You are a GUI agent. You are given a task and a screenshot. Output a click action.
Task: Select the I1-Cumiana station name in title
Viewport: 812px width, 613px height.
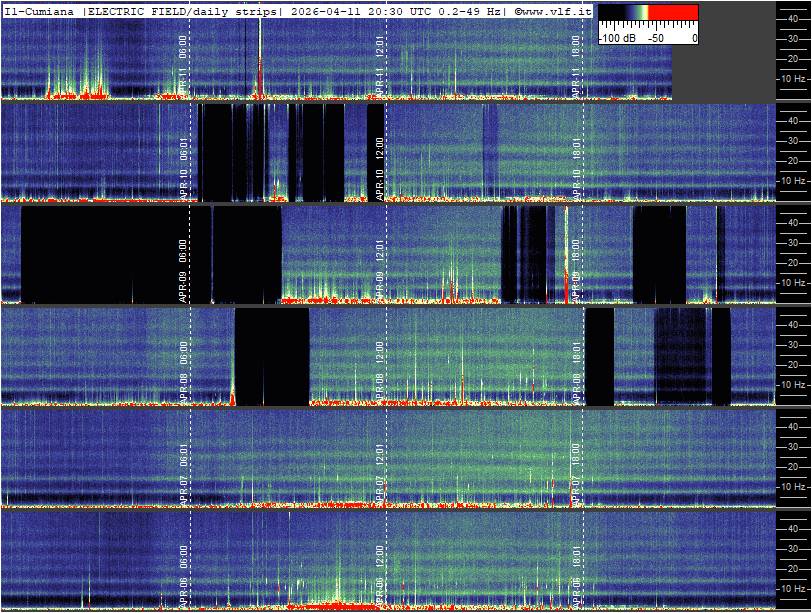tap(40, 10)
